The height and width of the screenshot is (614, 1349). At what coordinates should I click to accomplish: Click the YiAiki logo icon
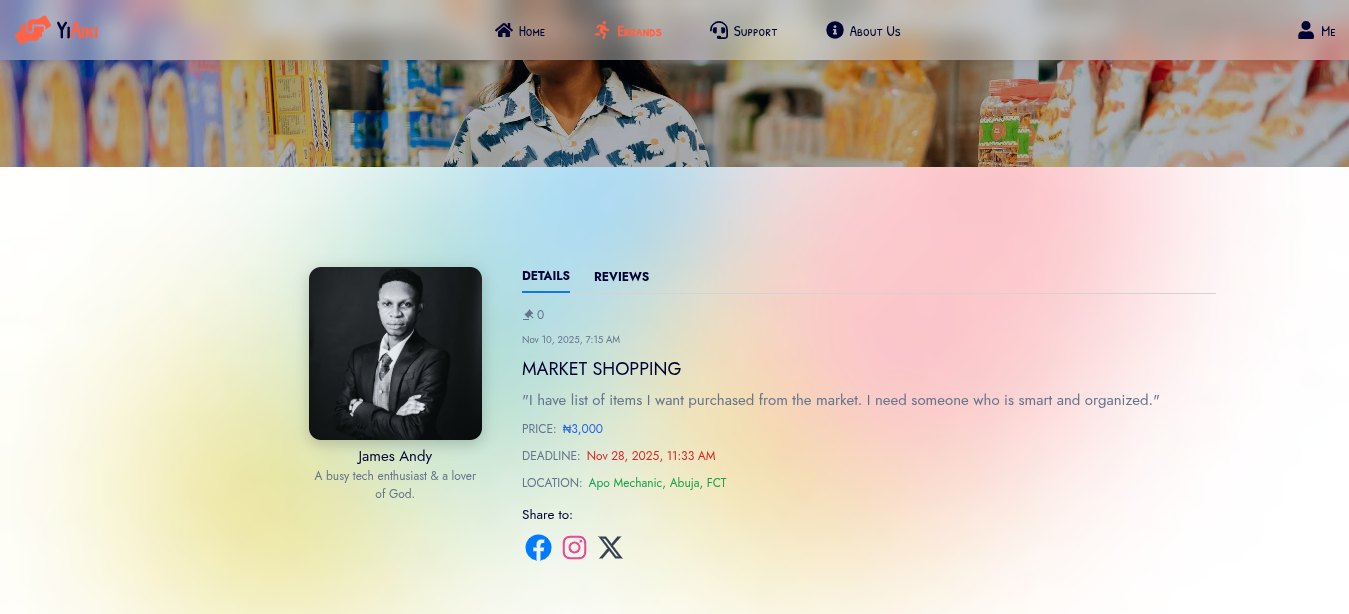33,30
